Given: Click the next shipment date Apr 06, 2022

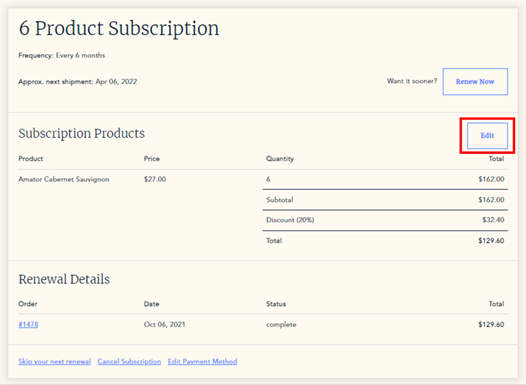Looking at the screenshot, I should point(116,81).
